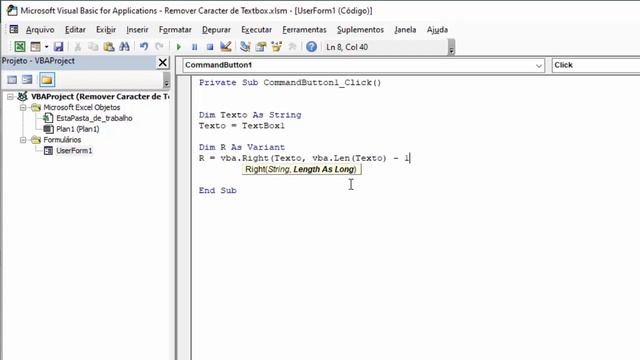Click the Break (pause) icon
Image resolution: width=640 pixels, height=360 pixels.
click(x=194, y=47)
